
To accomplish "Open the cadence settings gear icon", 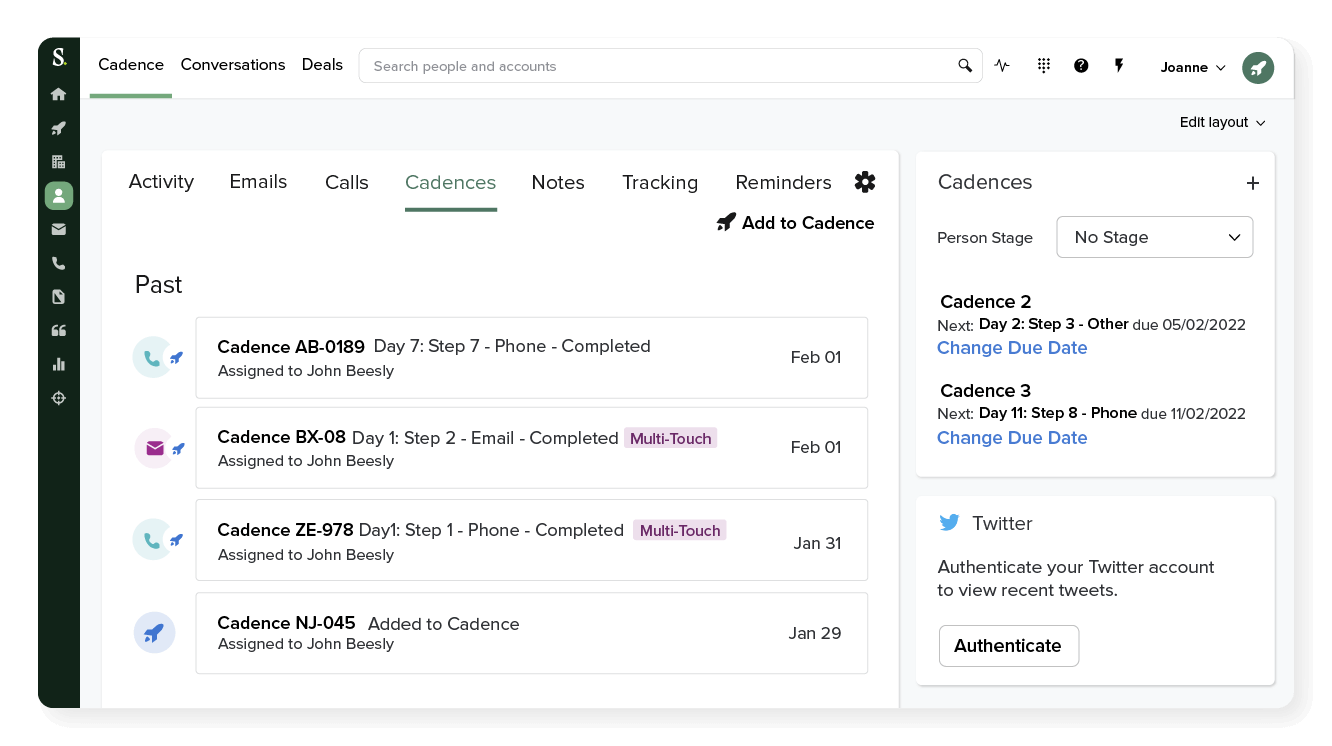I will point(864,182).
